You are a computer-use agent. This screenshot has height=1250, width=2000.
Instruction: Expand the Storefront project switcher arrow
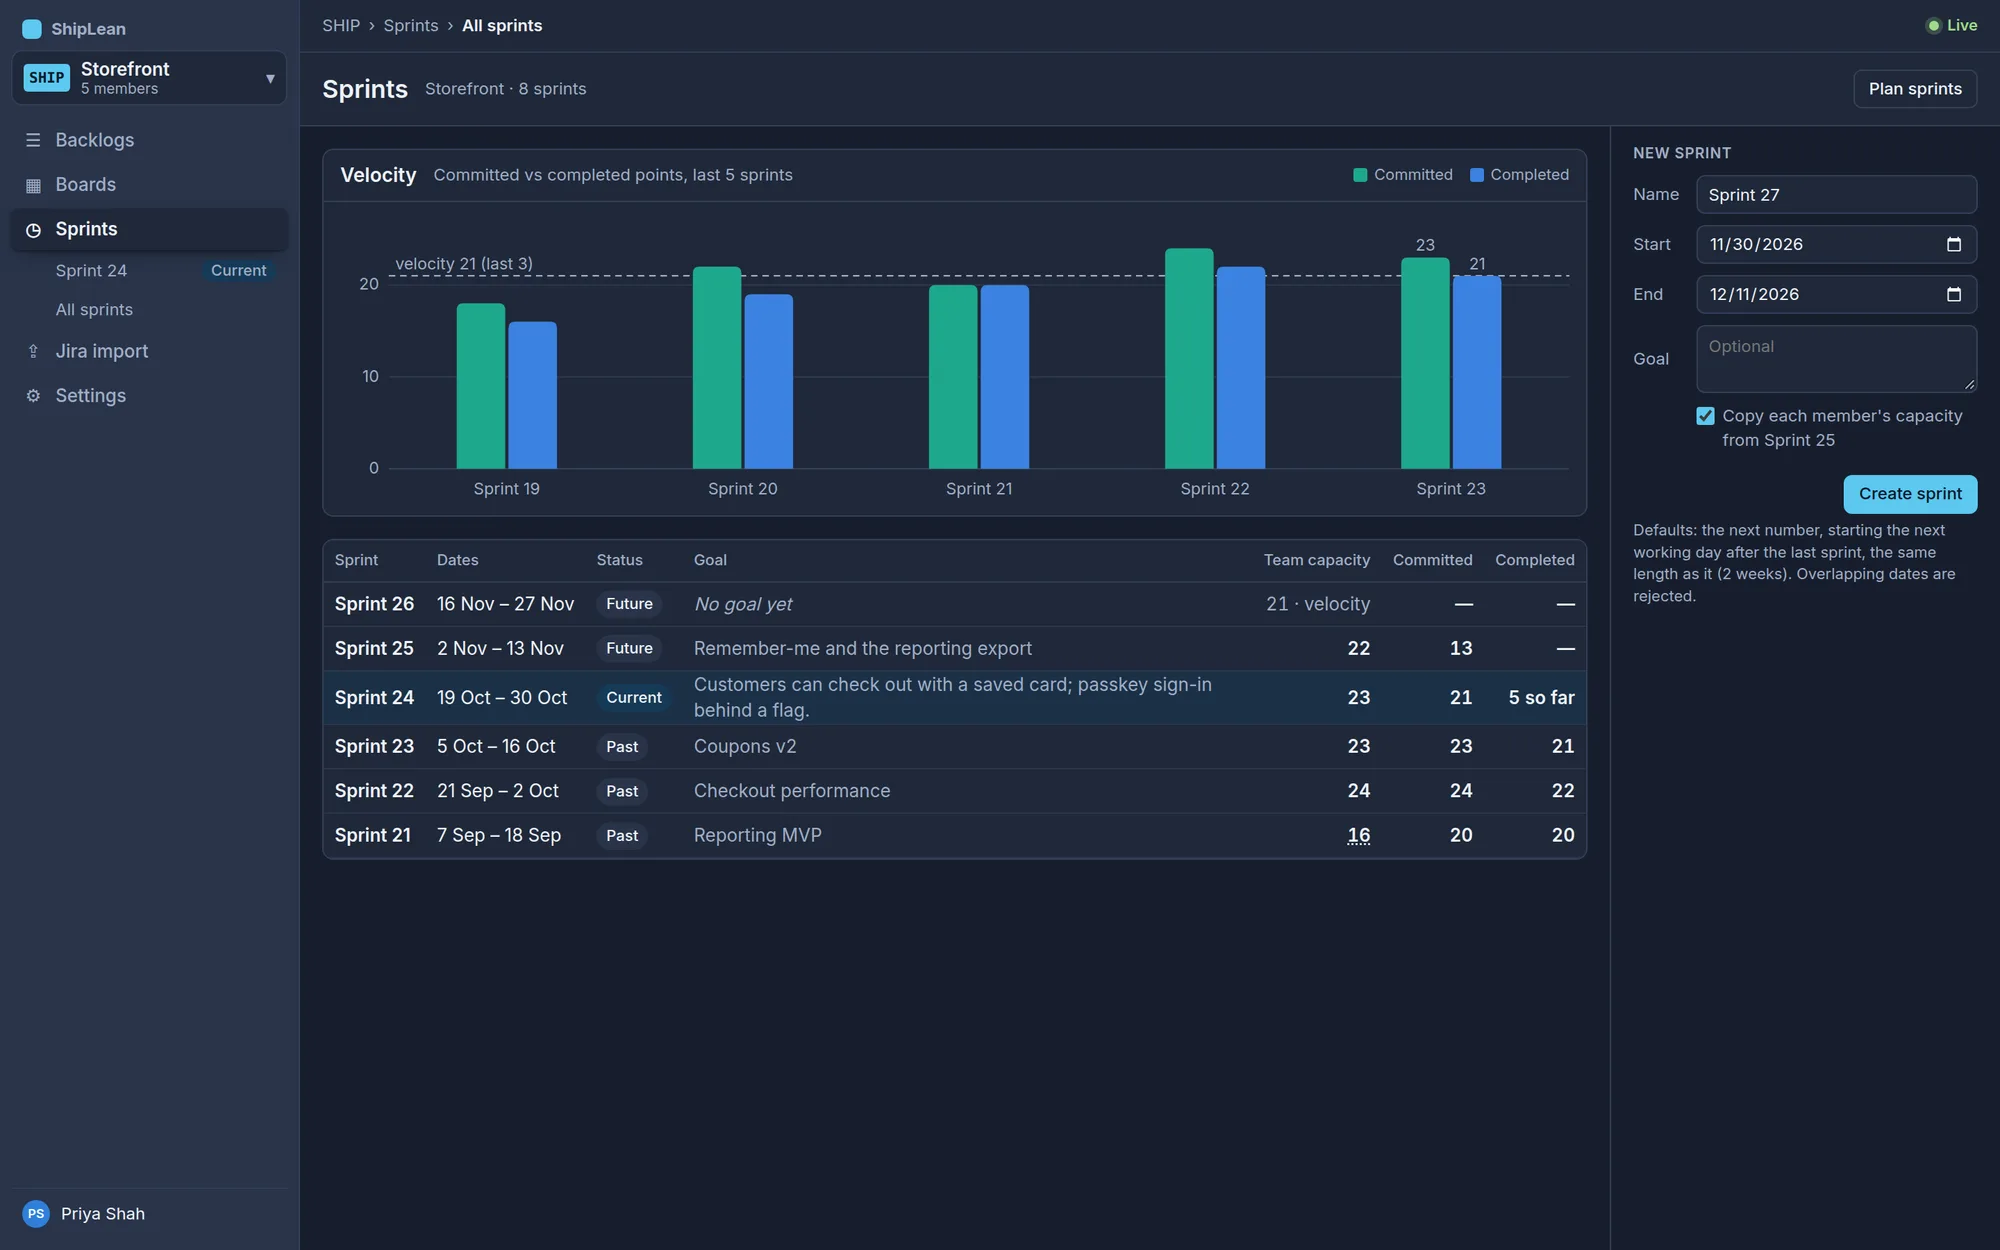pos(270,78)
